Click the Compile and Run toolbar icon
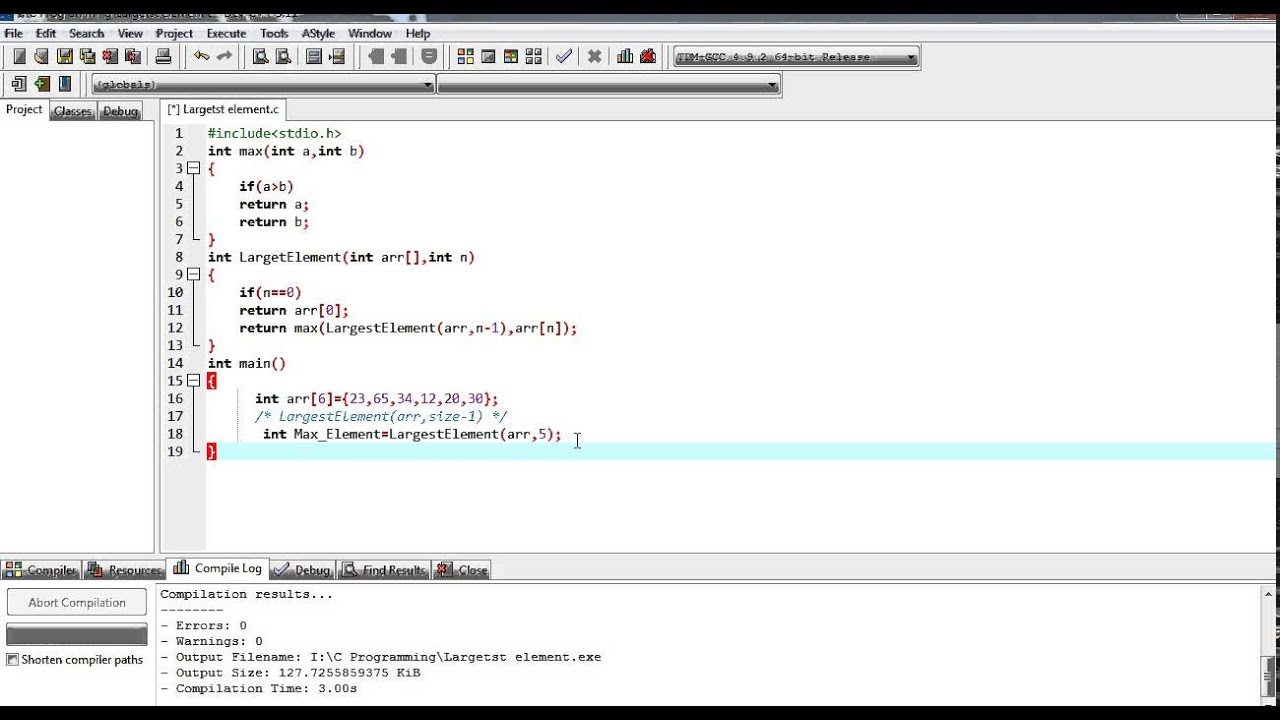Screen dimensions: 1280x720 (511, 57)
